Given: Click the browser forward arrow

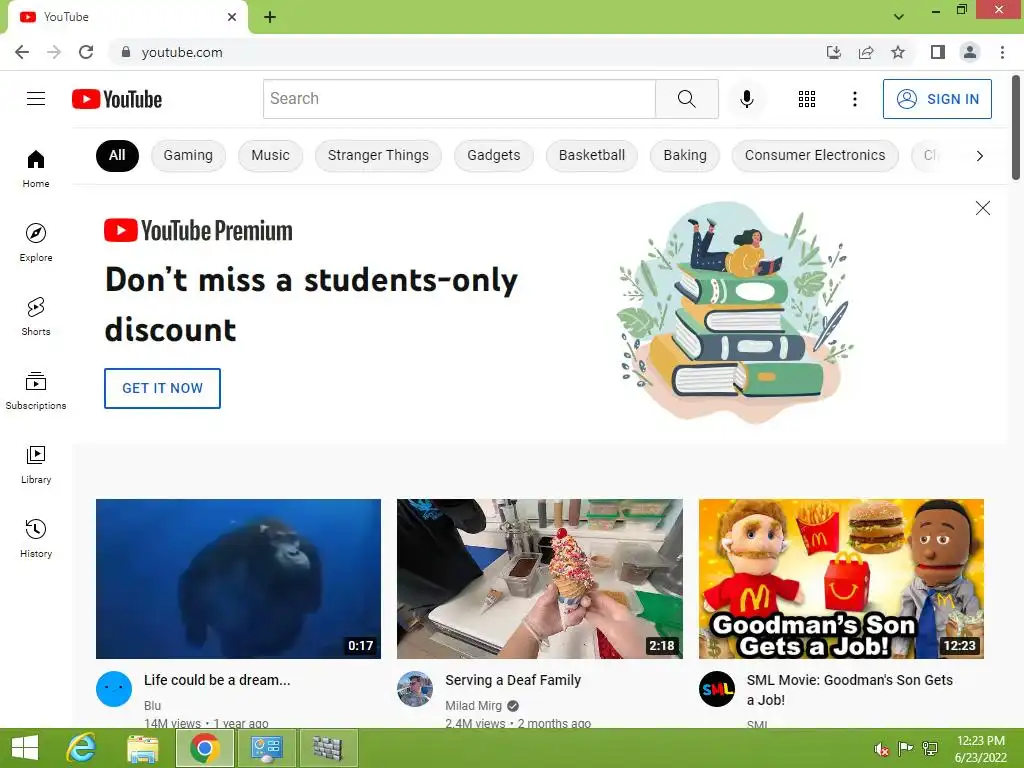Looking at the screenshot, I should 54,52.
